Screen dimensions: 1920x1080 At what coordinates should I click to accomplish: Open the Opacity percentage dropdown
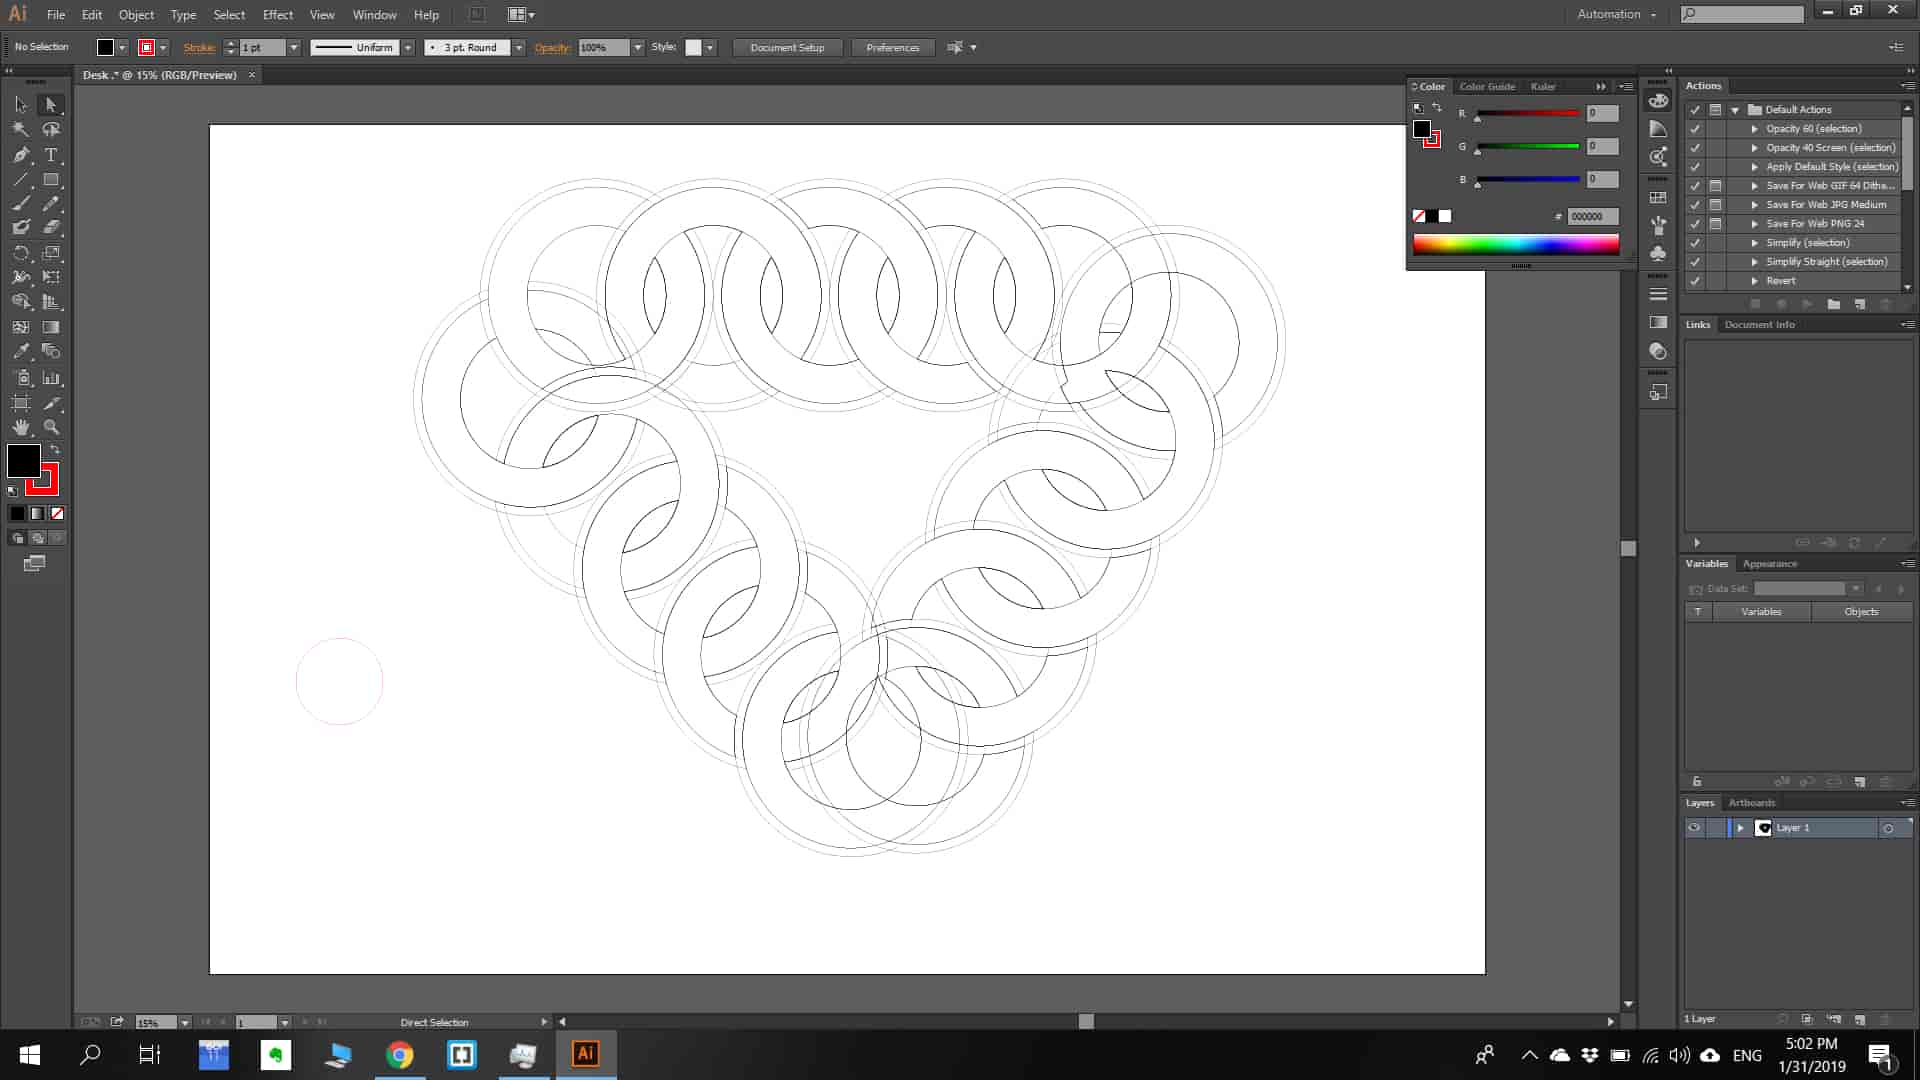(638, 48)
